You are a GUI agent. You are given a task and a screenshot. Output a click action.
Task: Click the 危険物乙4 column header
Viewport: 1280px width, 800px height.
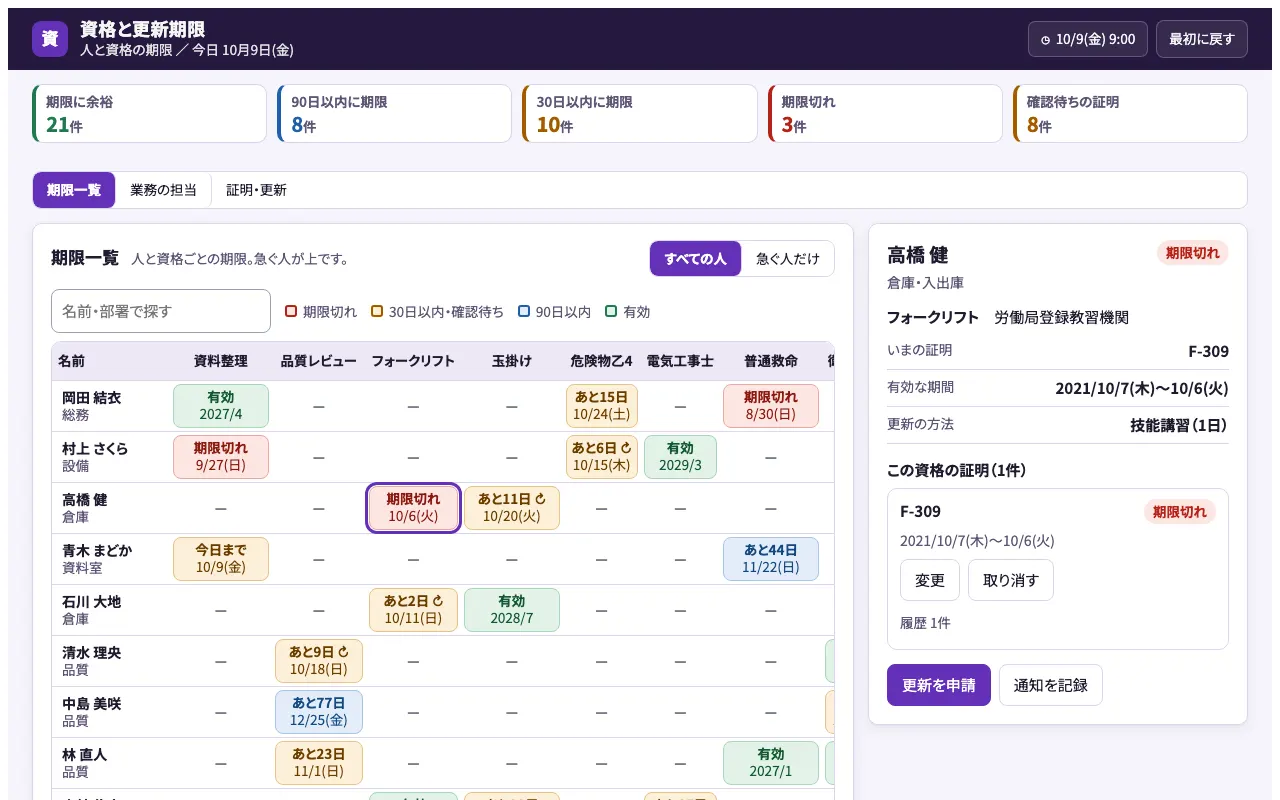[x=602, y=361]
